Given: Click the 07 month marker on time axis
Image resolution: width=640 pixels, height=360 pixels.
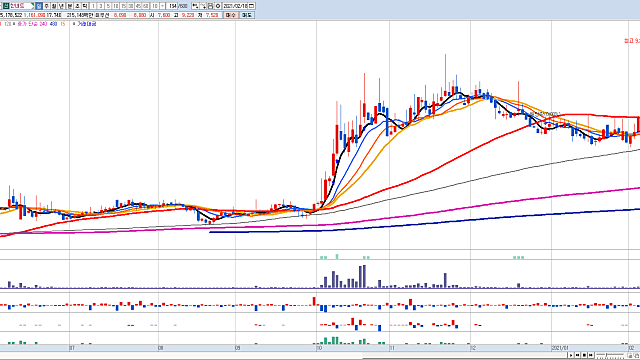Looking at the screenshot, I should tap(72, 348).
